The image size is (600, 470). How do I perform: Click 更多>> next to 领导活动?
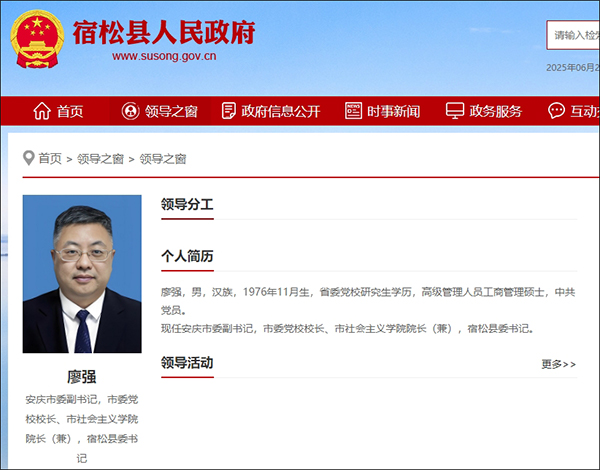tap(558, 364)
